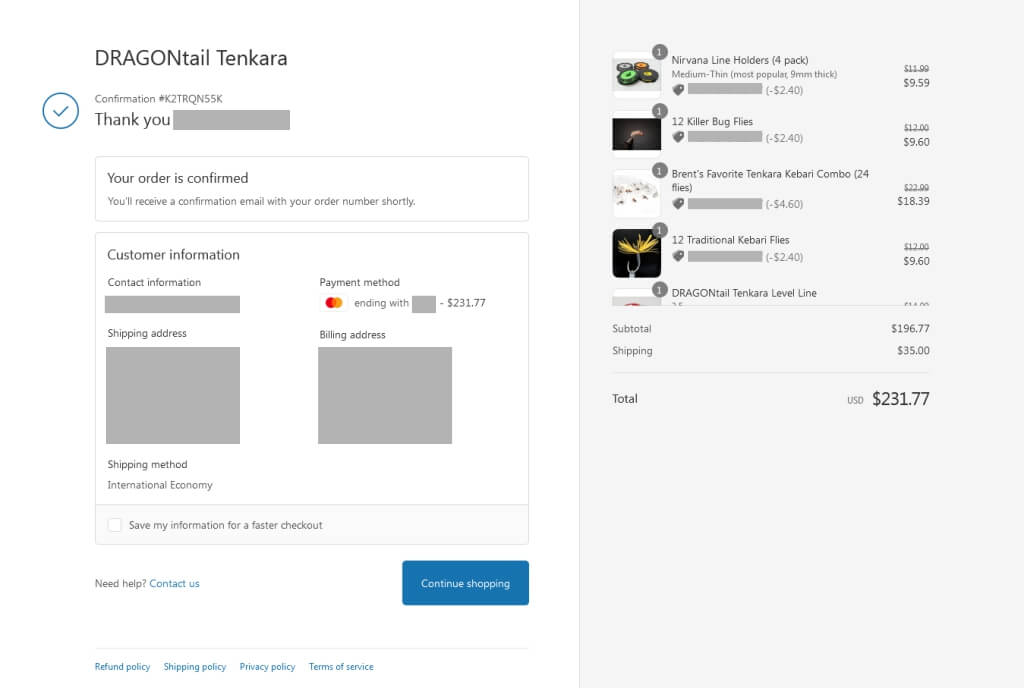Screen dimensions: 1024x688
Task: Click the (-$4.60) discount amount
Action: (784, 204)
